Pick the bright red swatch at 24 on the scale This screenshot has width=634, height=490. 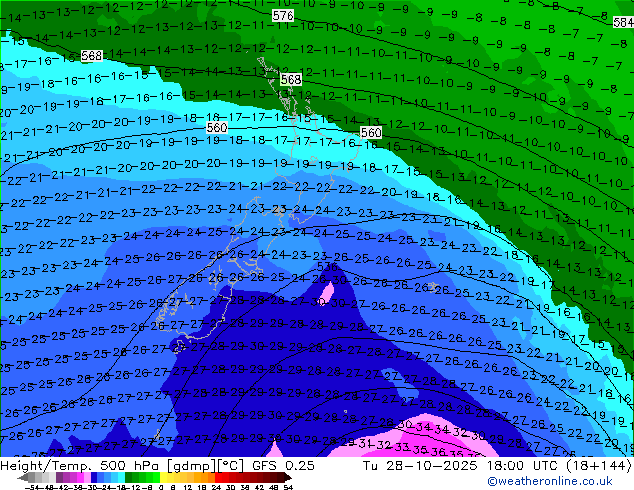point(218,478)
